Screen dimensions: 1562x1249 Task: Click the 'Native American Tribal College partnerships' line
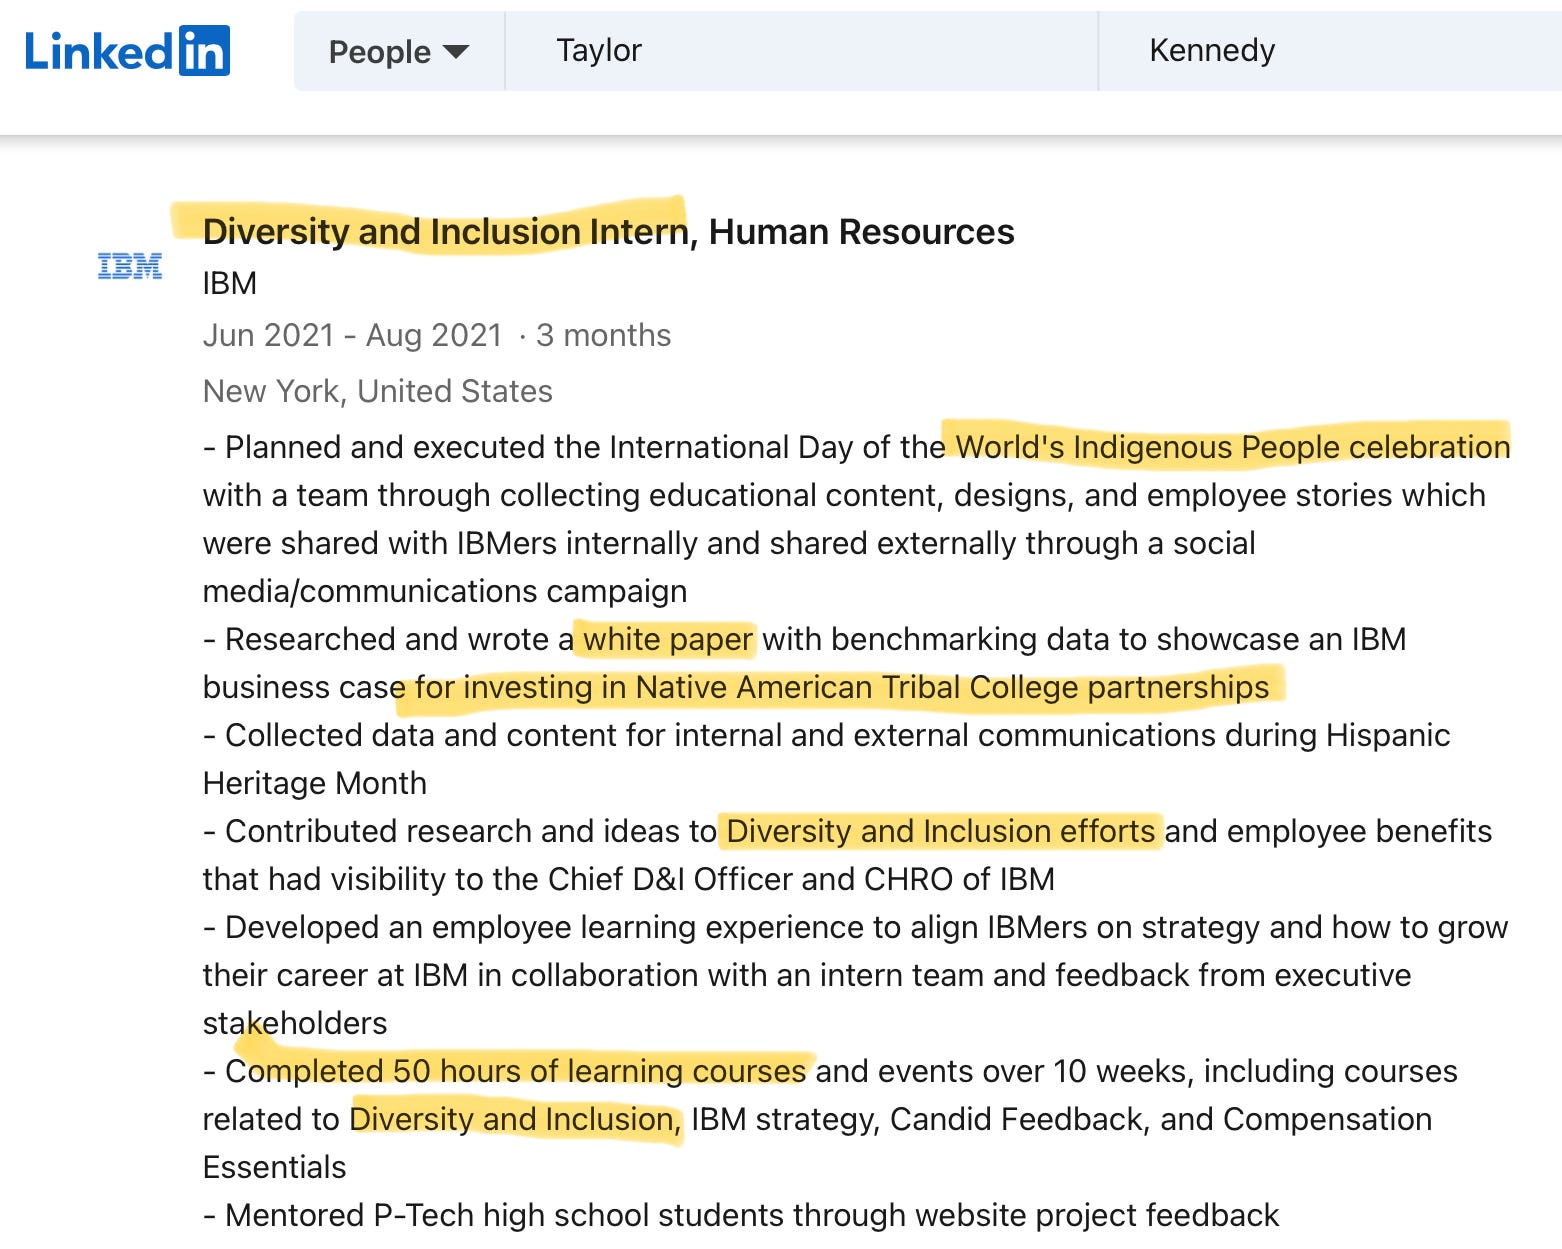tap(736, 687)
